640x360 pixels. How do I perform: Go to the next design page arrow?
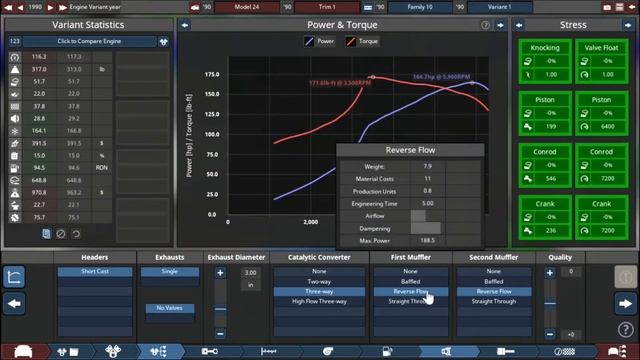pos(625,304)
